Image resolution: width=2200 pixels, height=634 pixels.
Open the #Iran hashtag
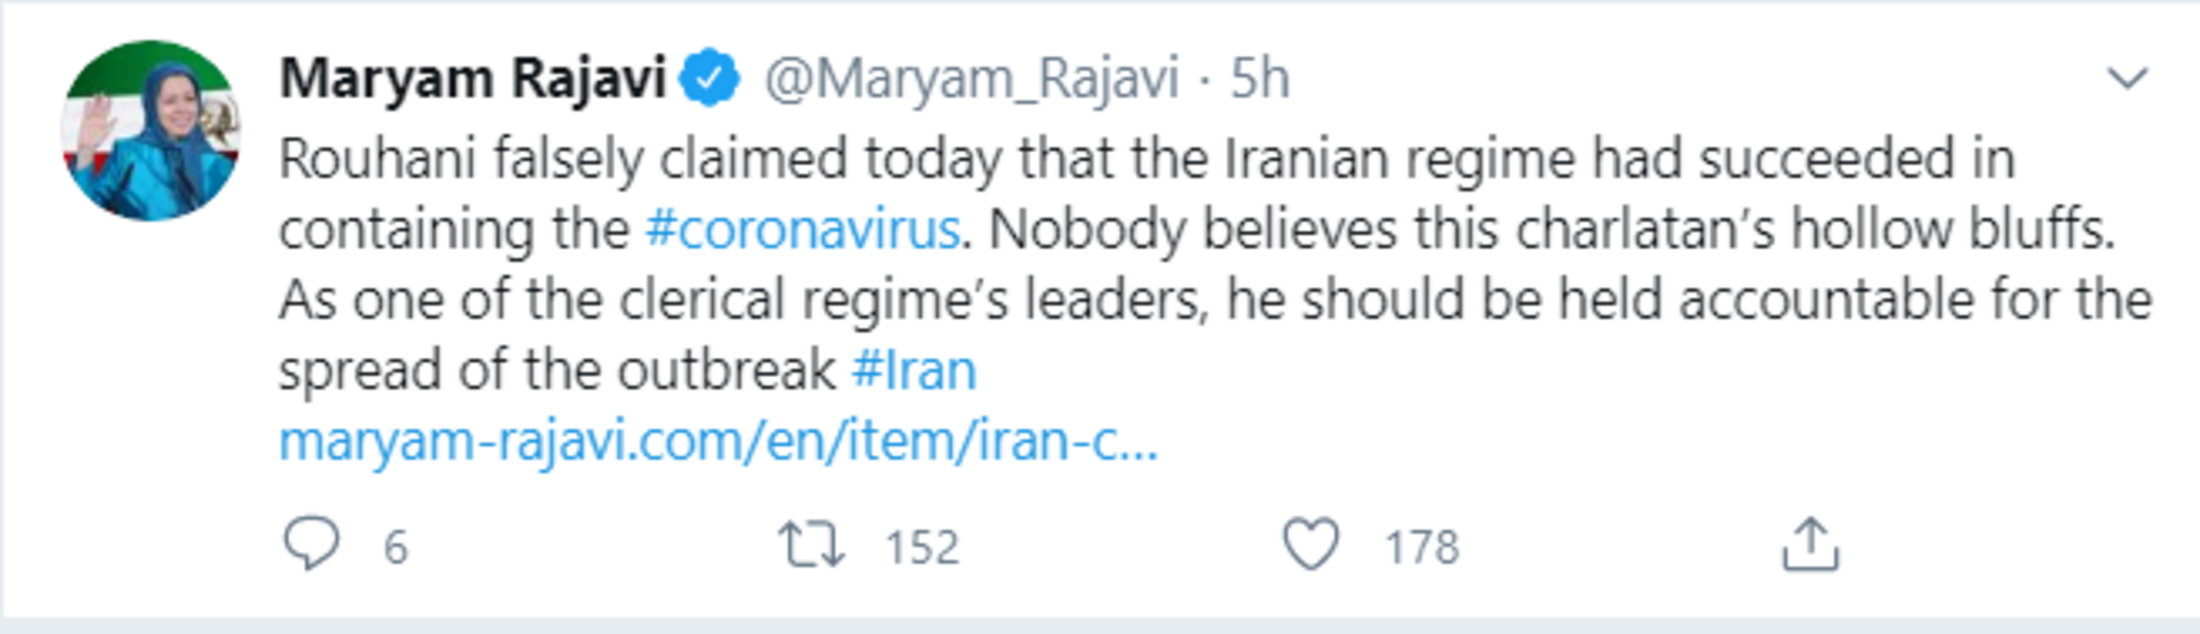(x=913, y=370)
